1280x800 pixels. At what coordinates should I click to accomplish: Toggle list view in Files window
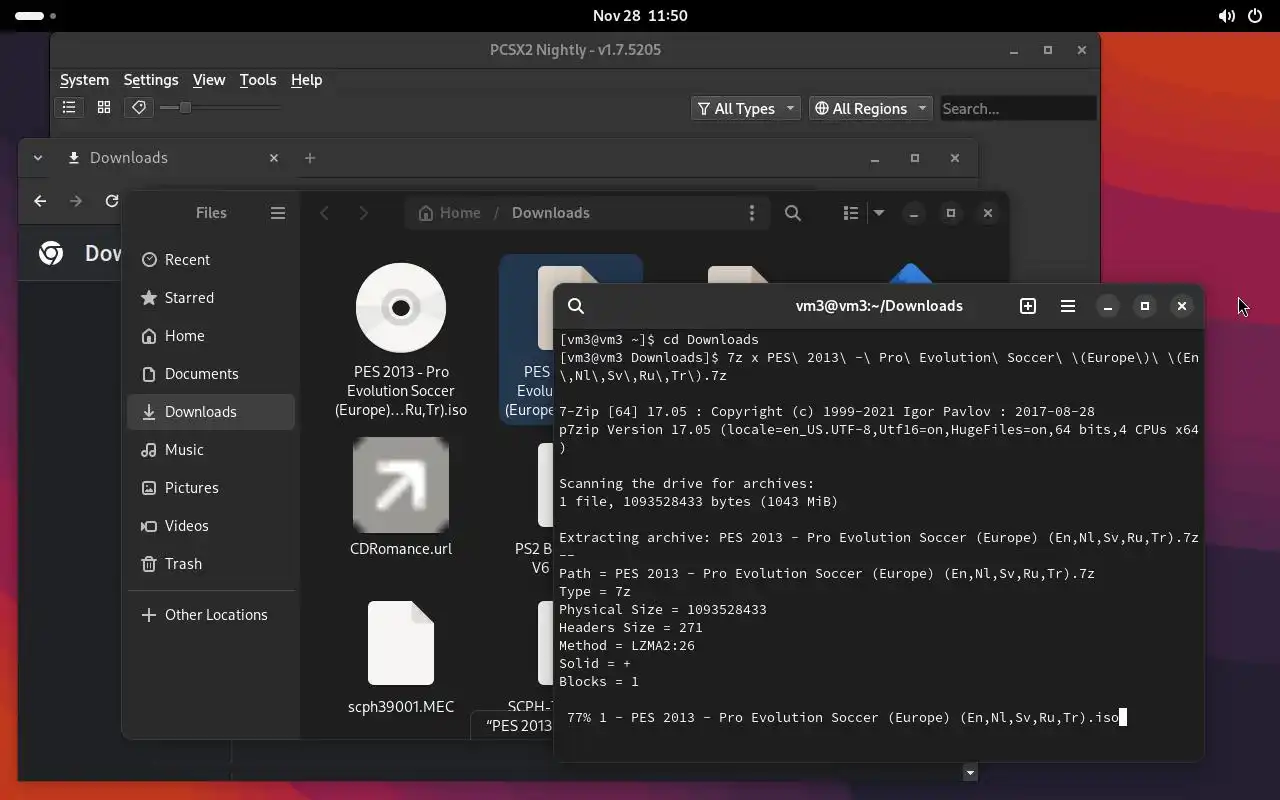click(x=851, y=213)
